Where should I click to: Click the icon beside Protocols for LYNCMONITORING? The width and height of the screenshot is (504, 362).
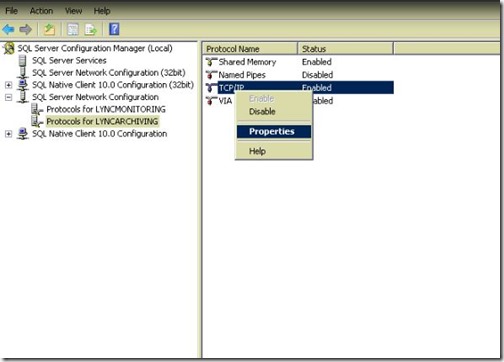pyautogui.click(x=37, y=109)
